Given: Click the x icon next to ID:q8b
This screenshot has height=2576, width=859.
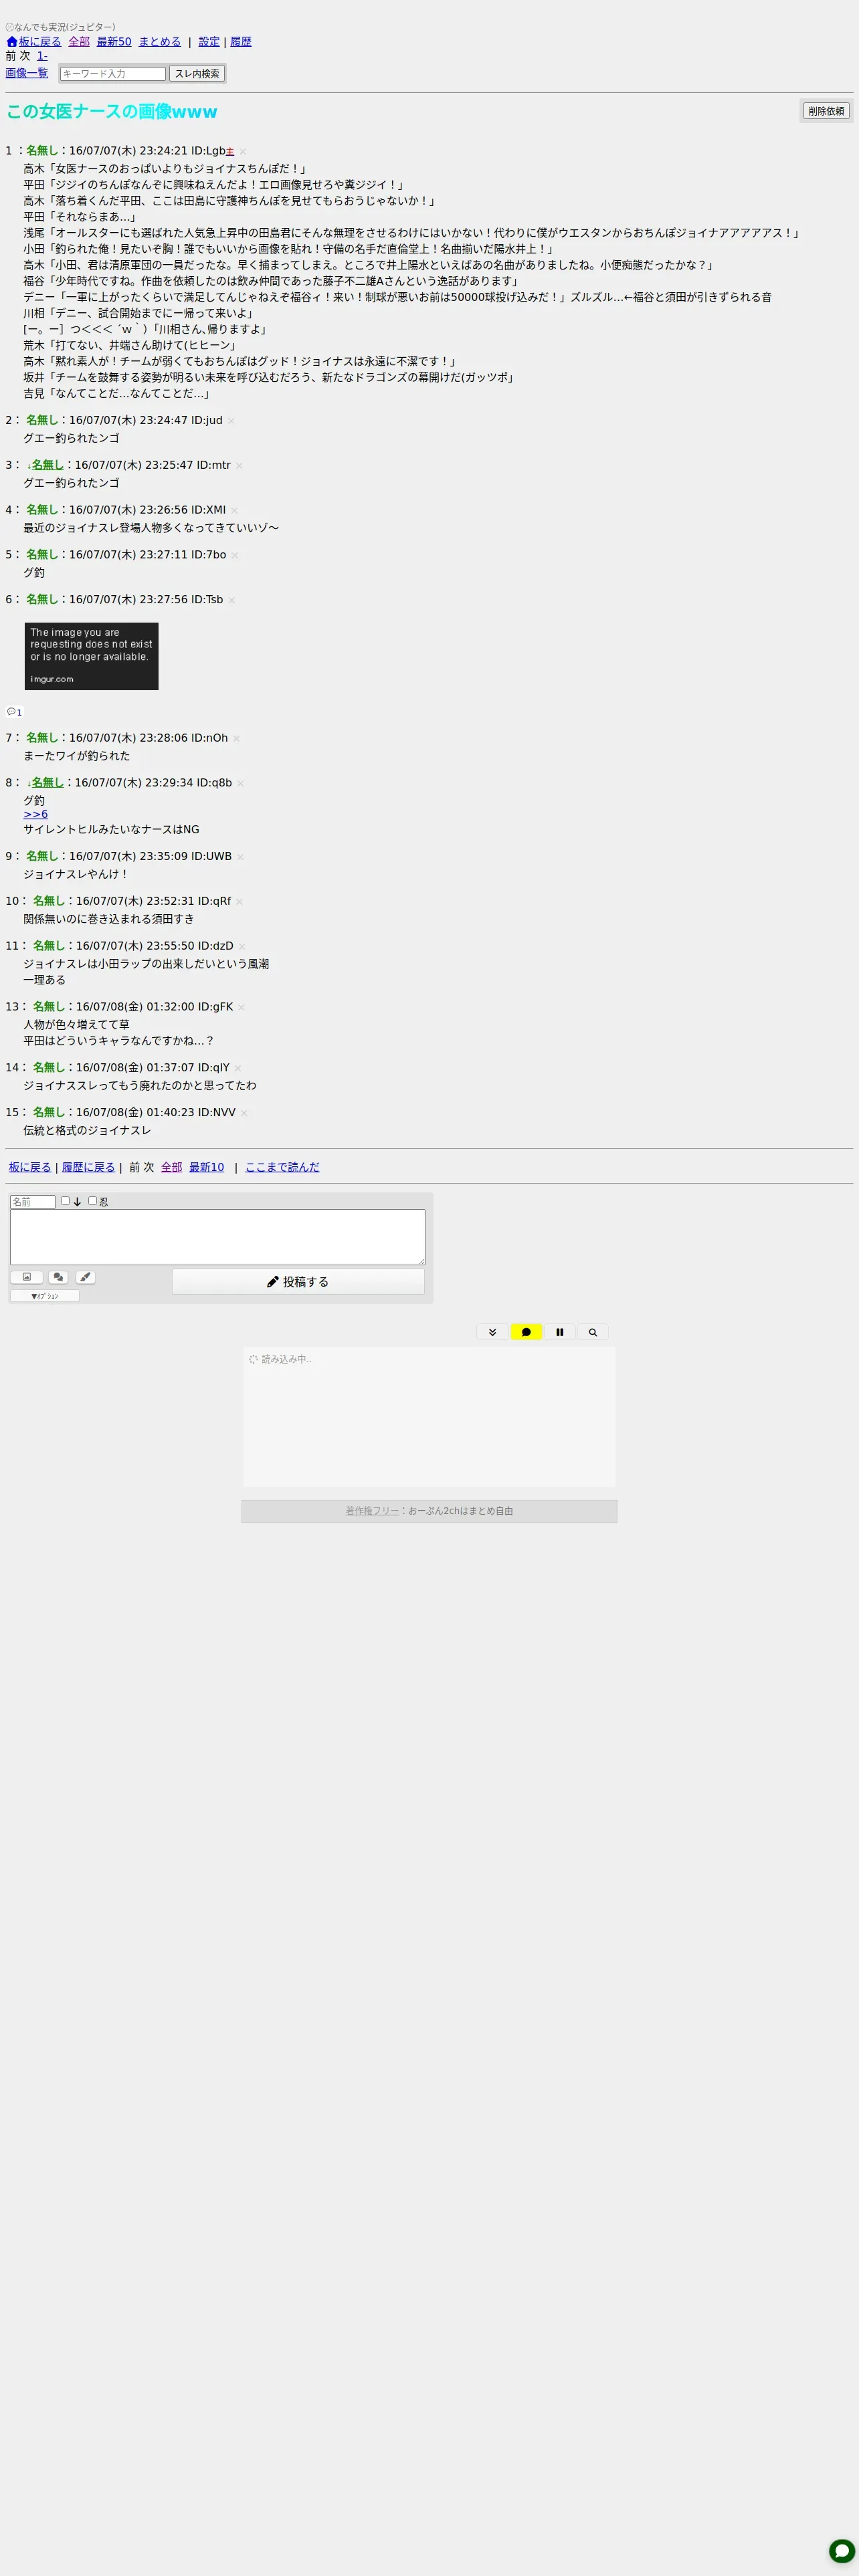Looking at the screenshot, I should [x=240, y=783].
